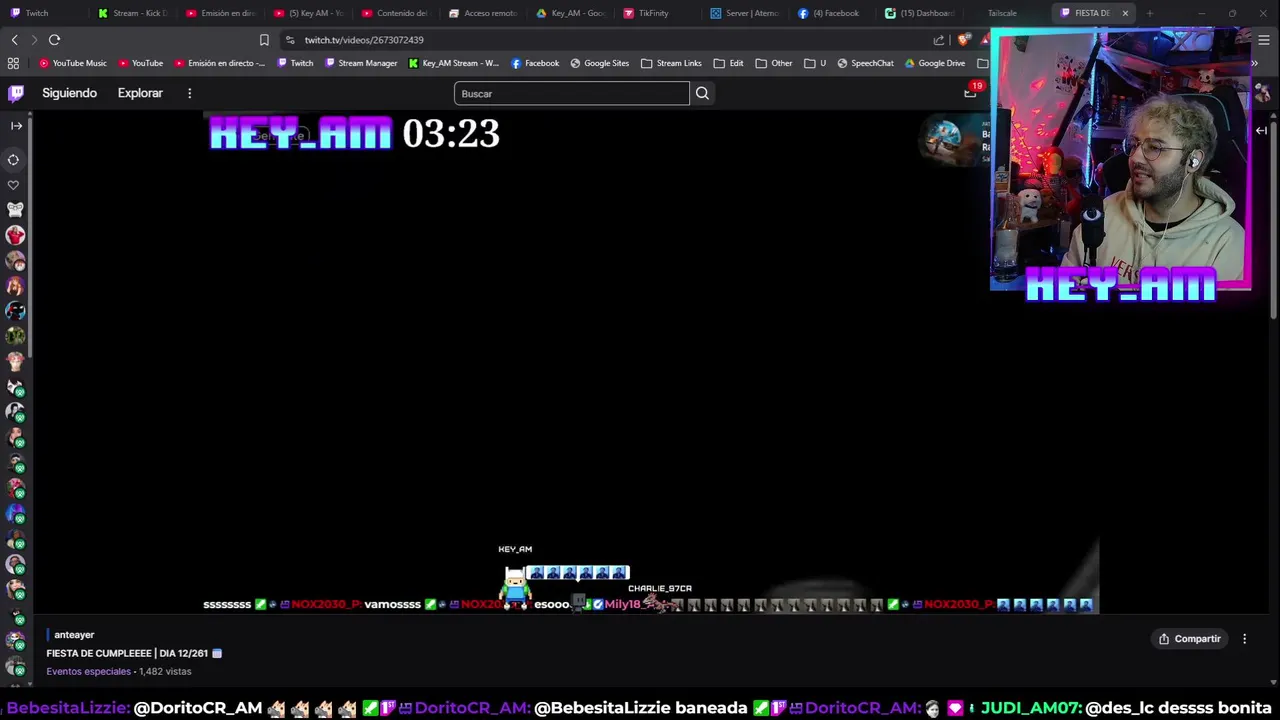The height and width of the screenshot is (720, 1280).
Task: Open the Stream Links bookmark folder
Action: pyautogui.click(x=671, y=63)
